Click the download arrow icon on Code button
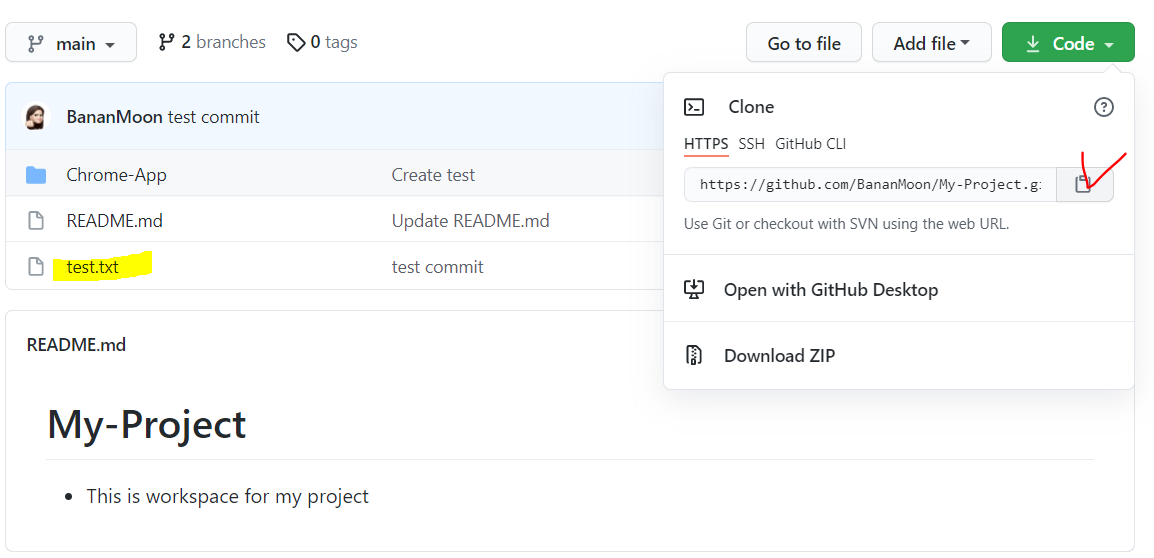The height and width of the screenshot is (558, 1154). coord(1033,43)
